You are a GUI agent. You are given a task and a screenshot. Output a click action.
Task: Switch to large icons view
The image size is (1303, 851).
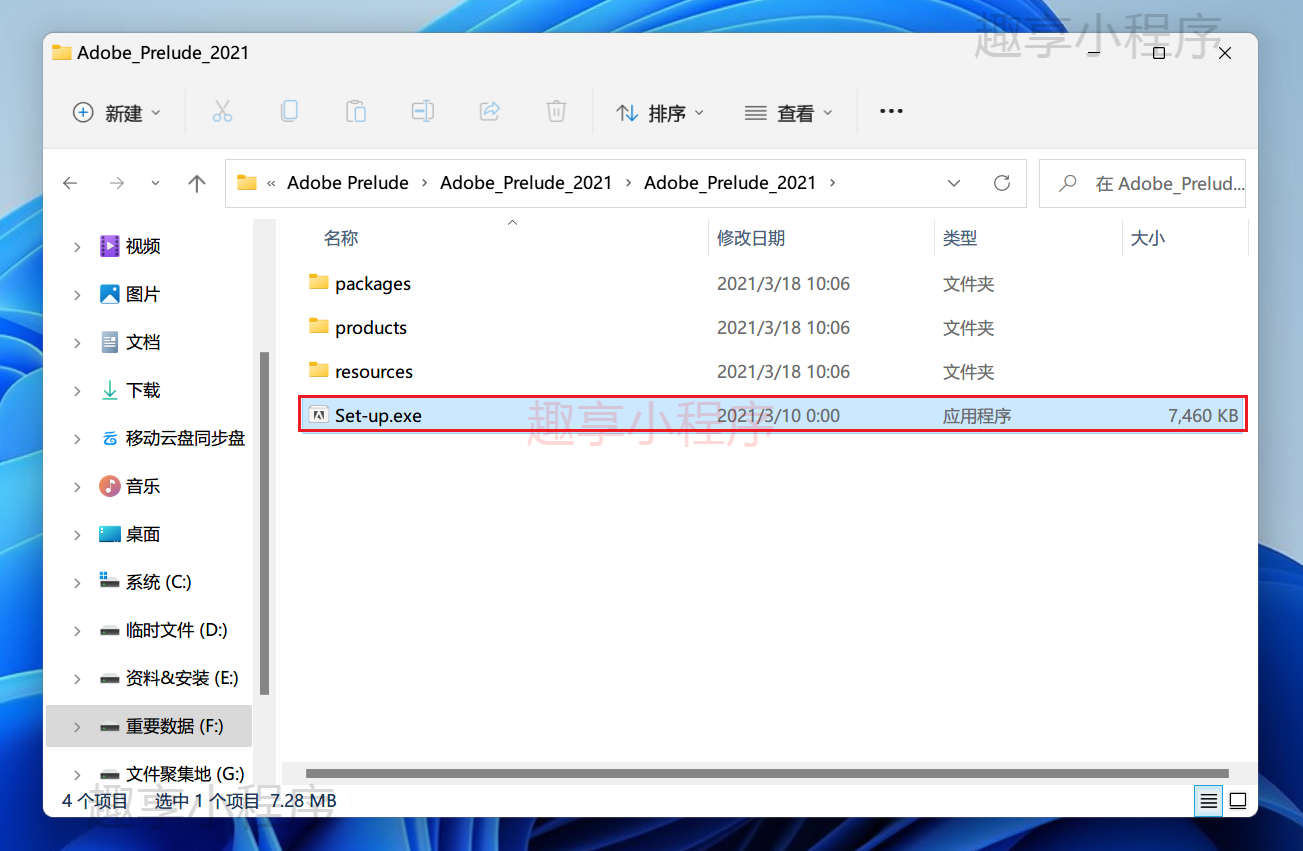click(x=1238, y=800)
